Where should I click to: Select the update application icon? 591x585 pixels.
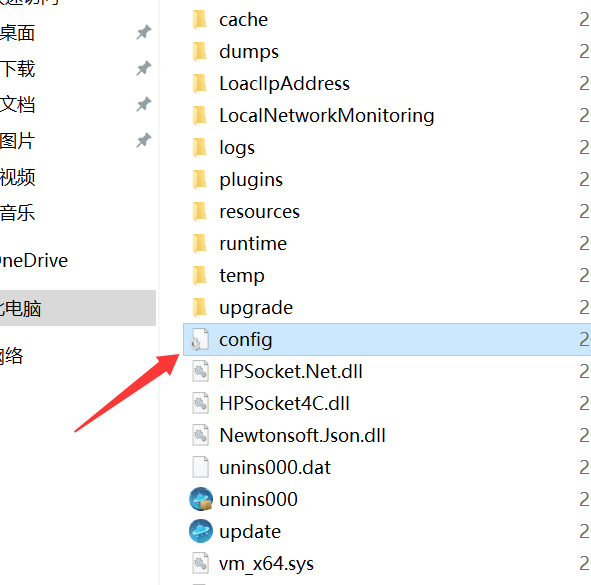coord(201,531)
